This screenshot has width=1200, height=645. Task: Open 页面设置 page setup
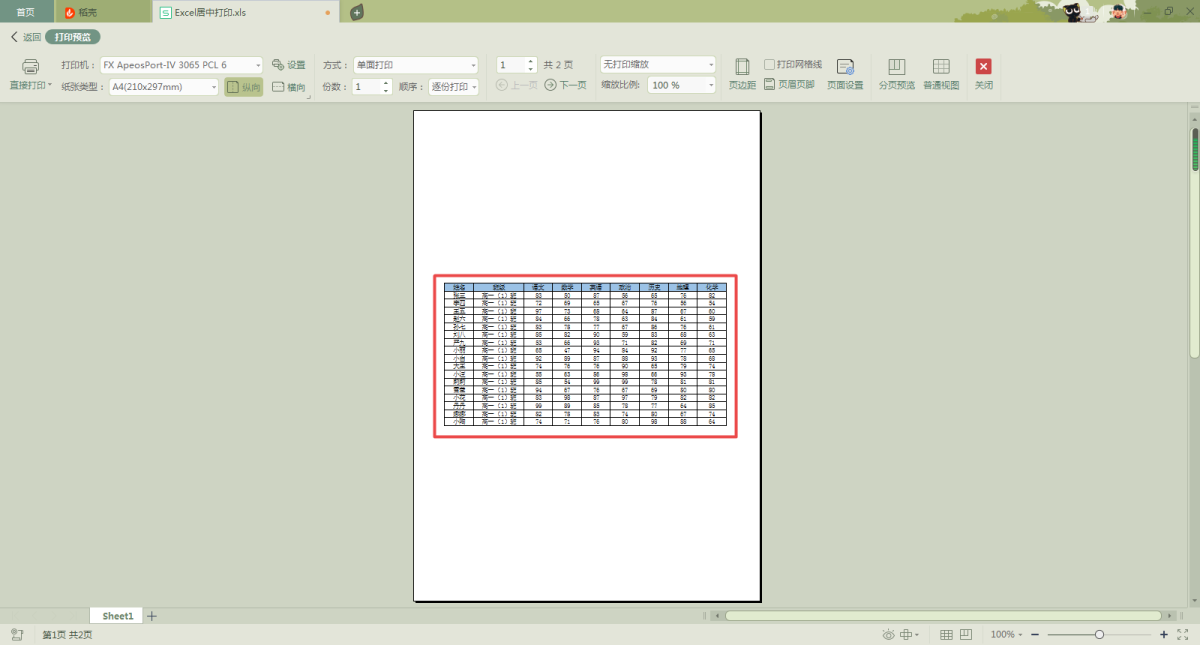tap(845, 68)
